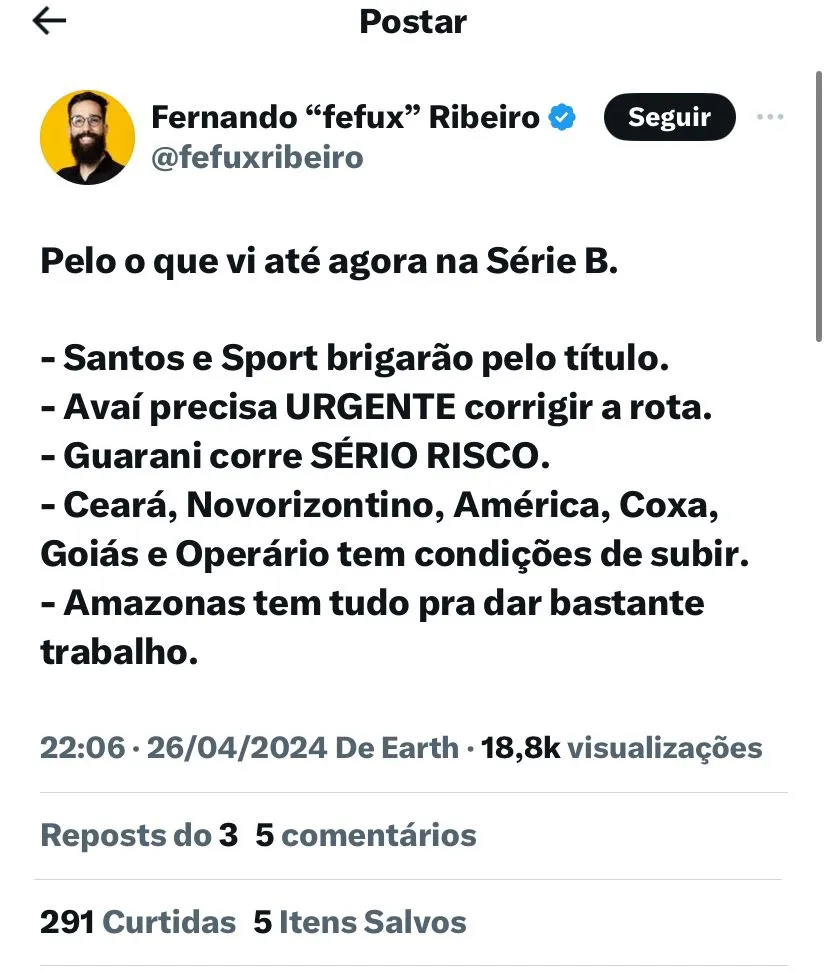Open the three-dot more options menu
The width and height of the screenshot is (828, 971).
[x=770, y=117]
